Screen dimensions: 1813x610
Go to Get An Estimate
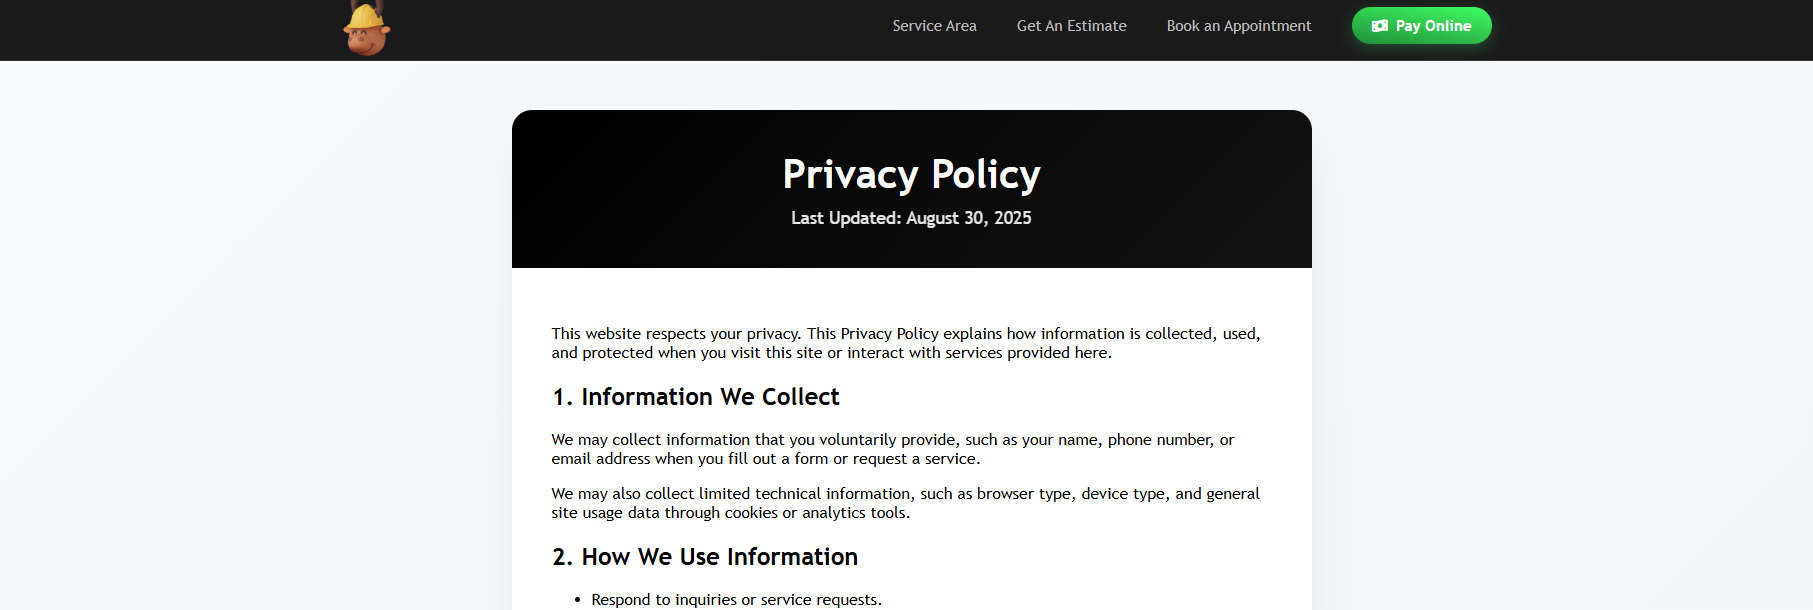point(1071,26)
